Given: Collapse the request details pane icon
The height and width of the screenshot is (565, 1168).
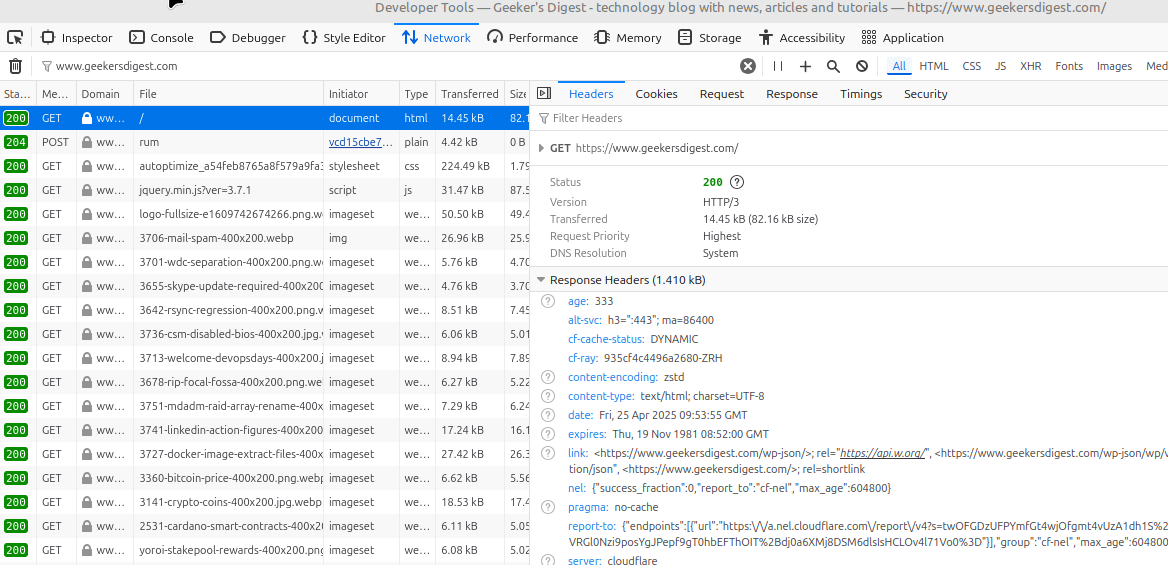Looking at the screenshot, I should coord(544,94).
